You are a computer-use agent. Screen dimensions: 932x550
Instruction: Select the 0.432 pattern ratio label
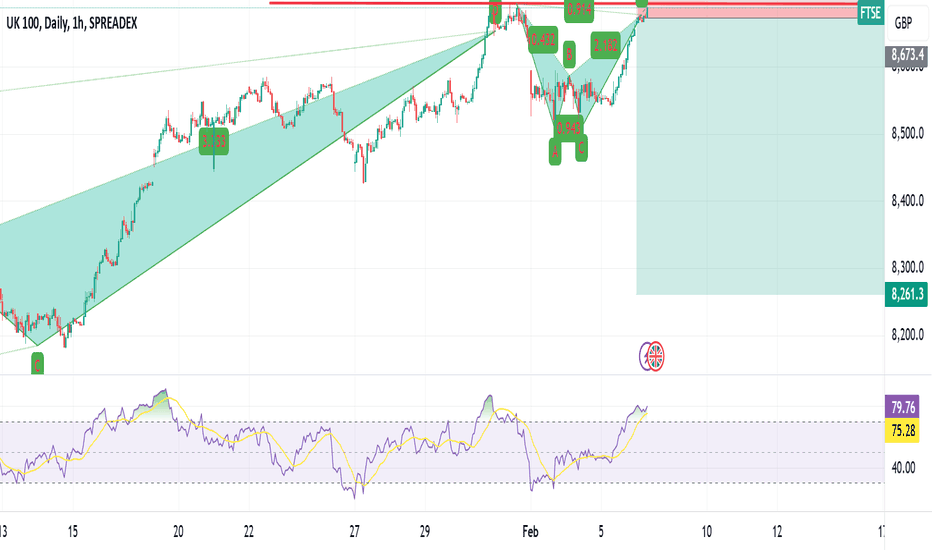pyautogui.click(x=543, y=40)
